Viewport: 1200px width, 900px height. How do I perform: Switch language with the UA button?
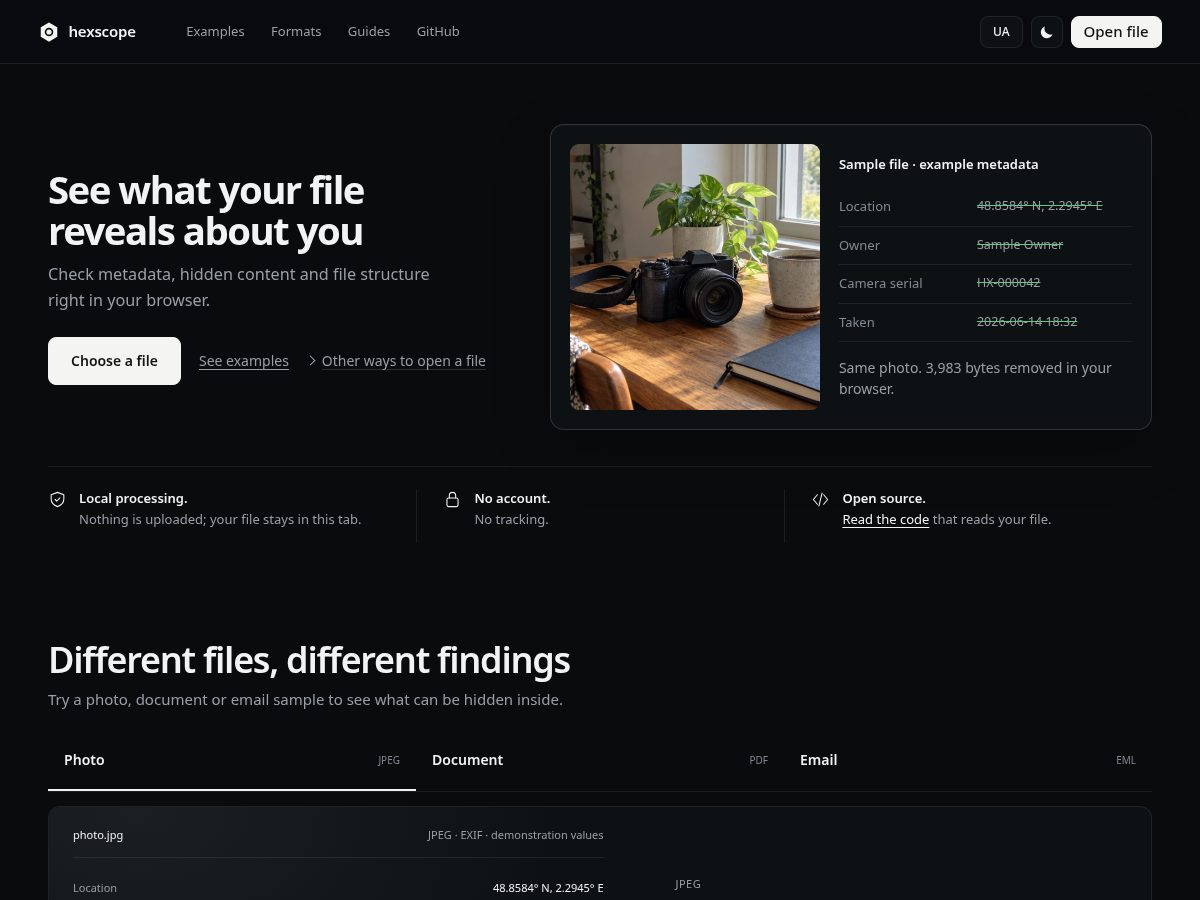point(1001,32)
